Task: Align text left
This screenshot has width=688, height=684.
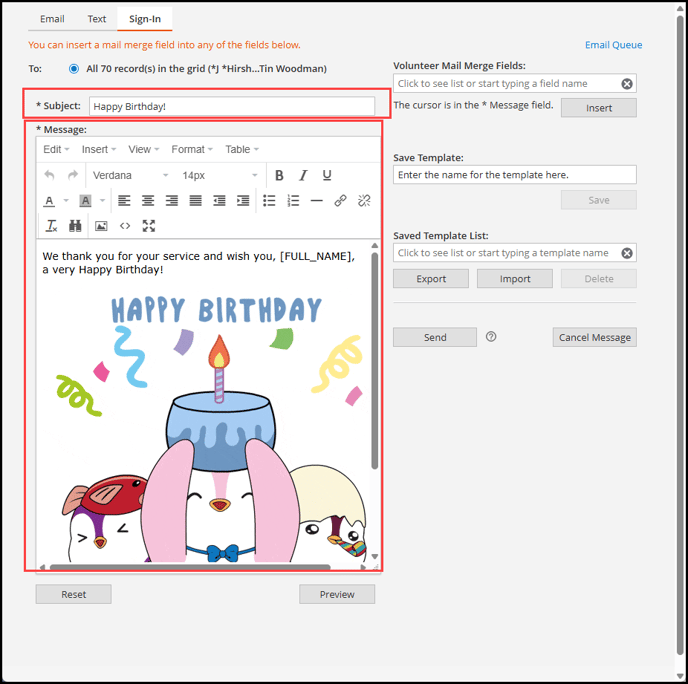Action: [x=124, y=201]
